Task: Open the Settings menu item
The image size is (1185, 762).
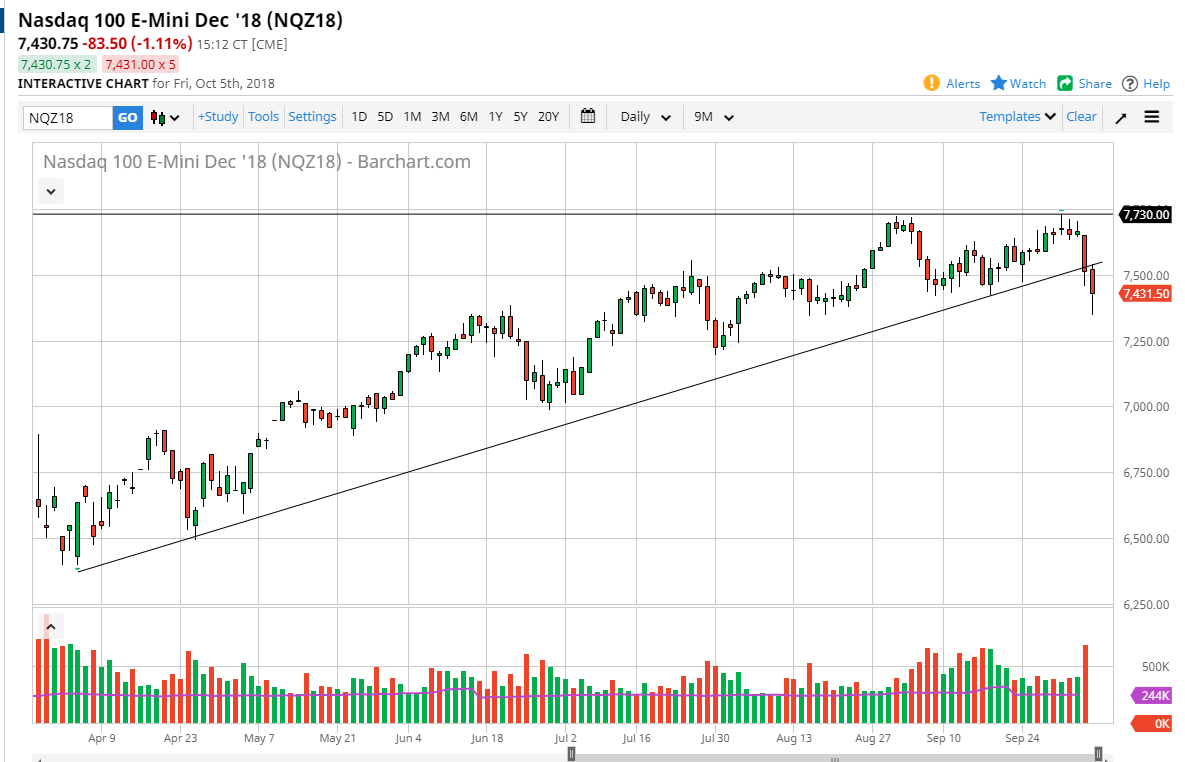Action: click(x=312, y=117)
